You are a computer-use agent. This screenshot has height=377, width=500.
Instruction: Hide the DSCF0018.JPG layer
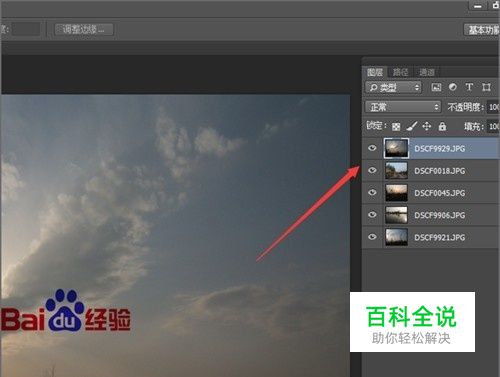point(372,170)
